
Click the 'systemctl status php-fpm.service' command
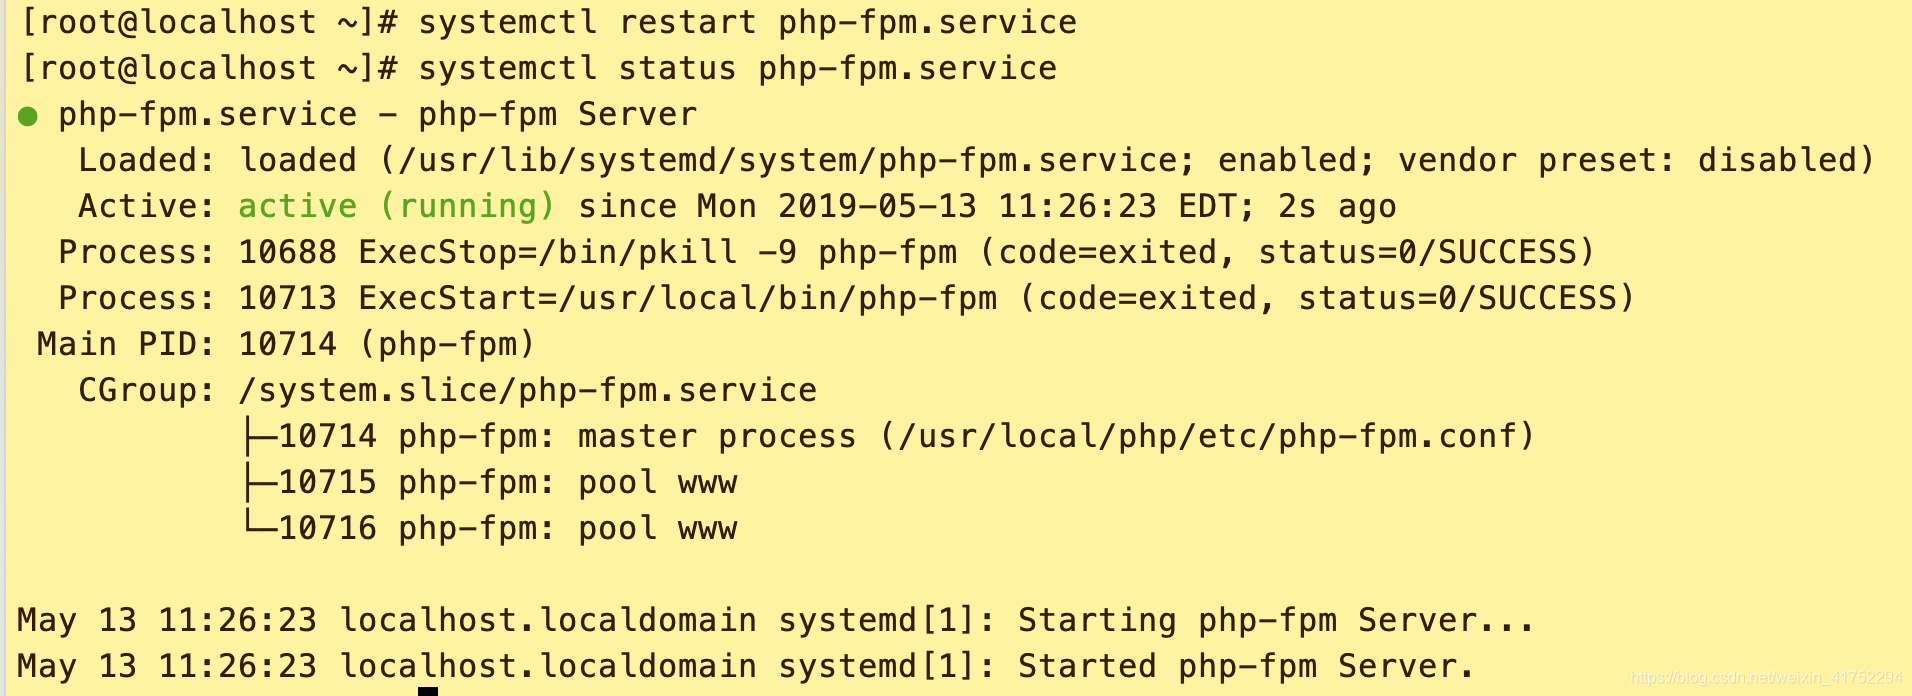coord(737,68)
